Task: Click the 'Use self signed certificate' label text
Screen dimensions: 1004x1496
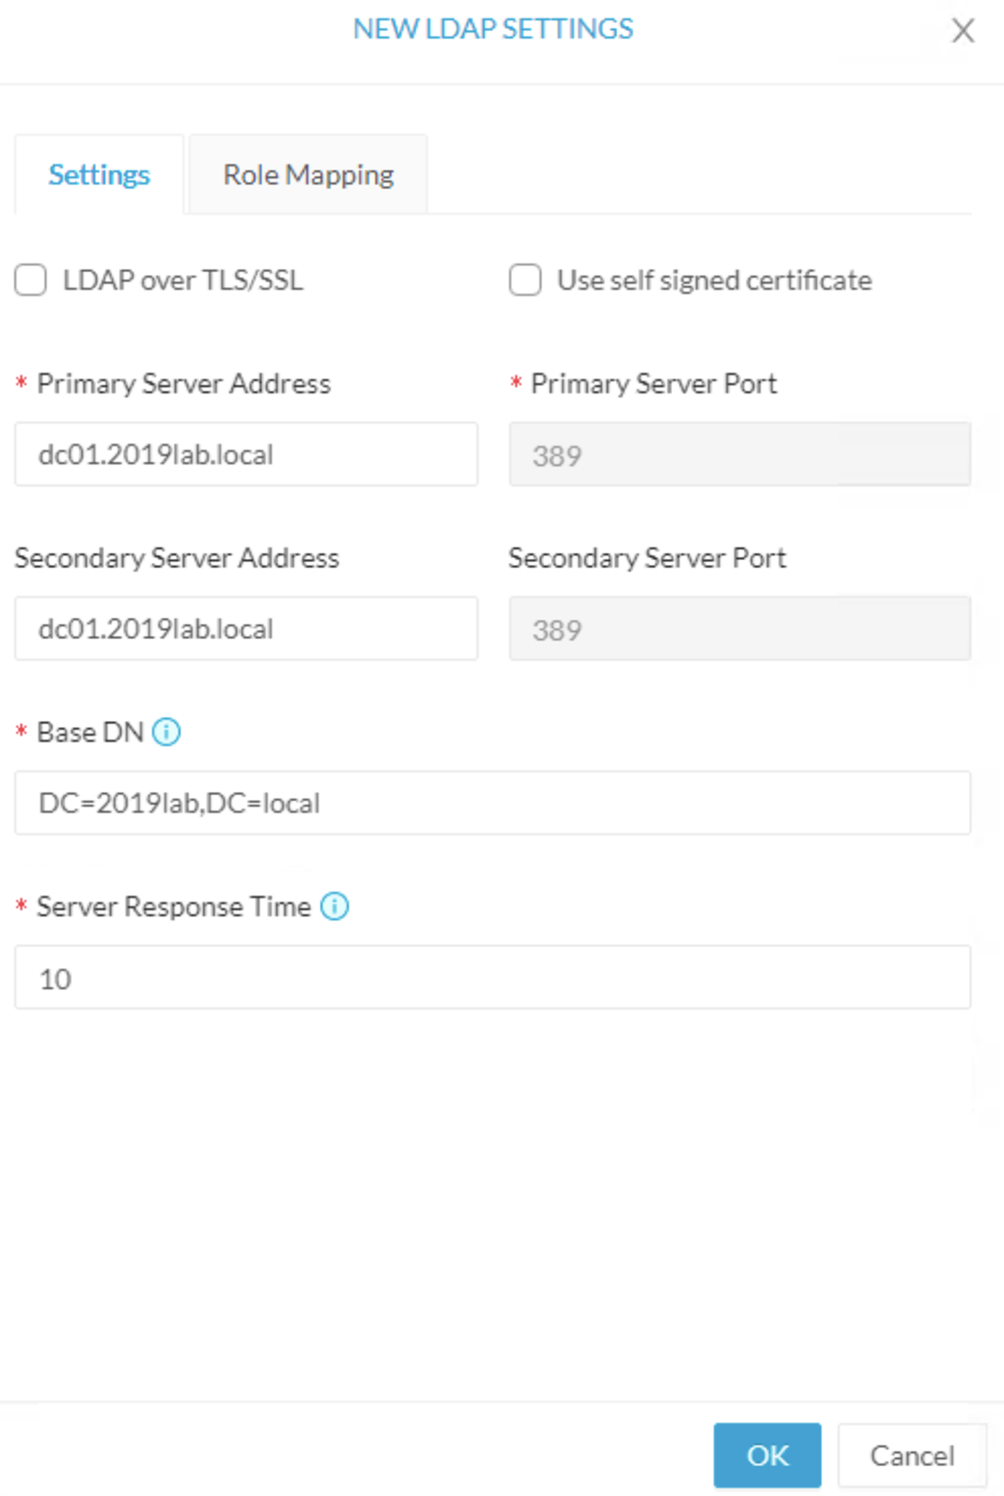Action: 714,280
